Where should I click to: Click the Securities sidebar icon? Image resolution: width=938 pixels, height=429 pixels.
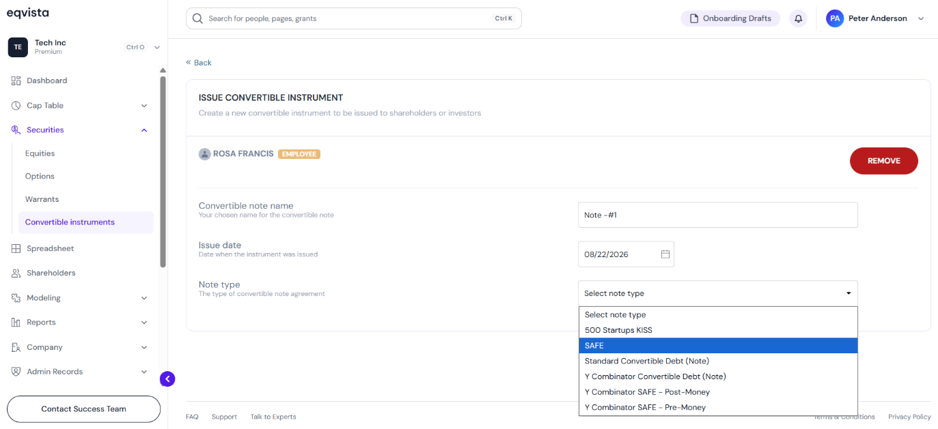[16, 130]
